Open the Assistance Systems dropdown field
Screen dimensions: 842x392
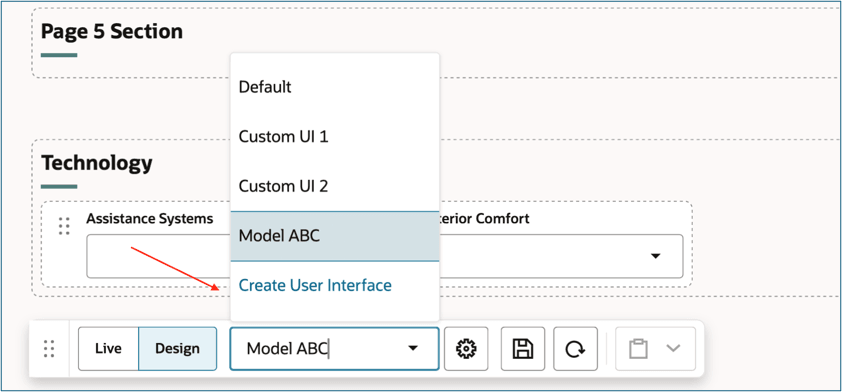158,256
